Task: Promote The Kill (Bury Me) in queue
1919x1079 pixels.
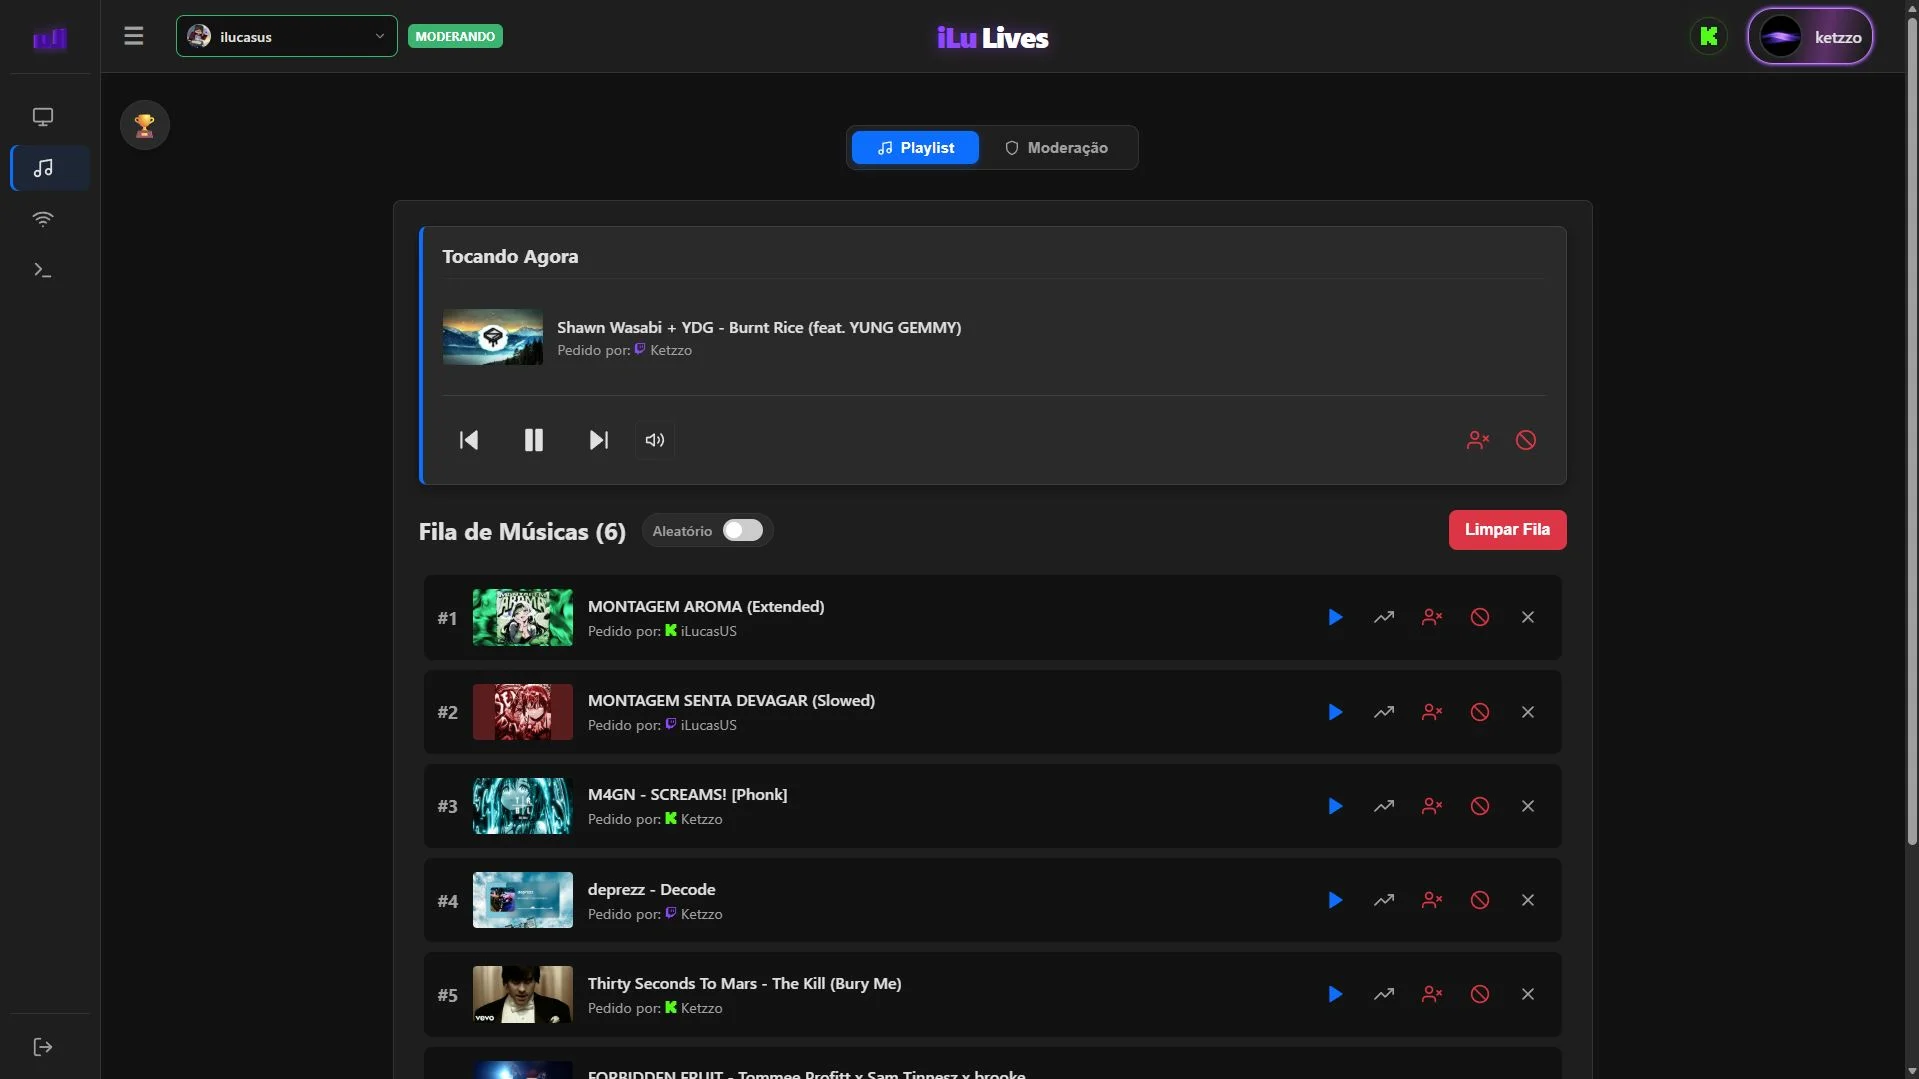Action: coord(1384,994)
